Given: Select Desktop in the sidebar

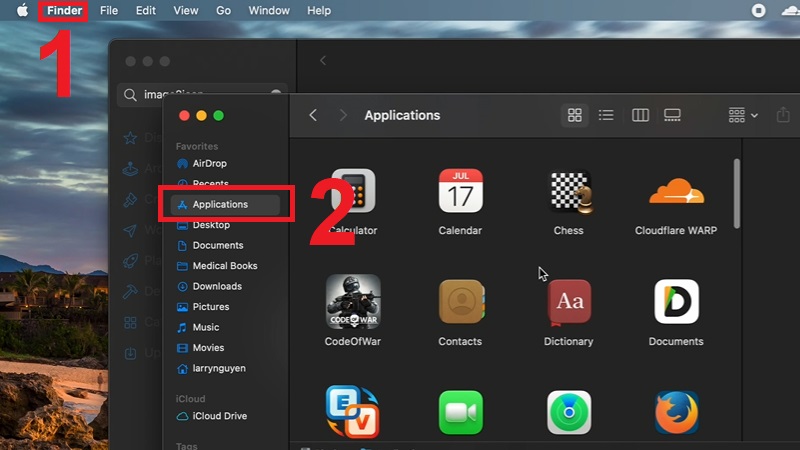Looking at the screenshot, I should pos(203,225).
